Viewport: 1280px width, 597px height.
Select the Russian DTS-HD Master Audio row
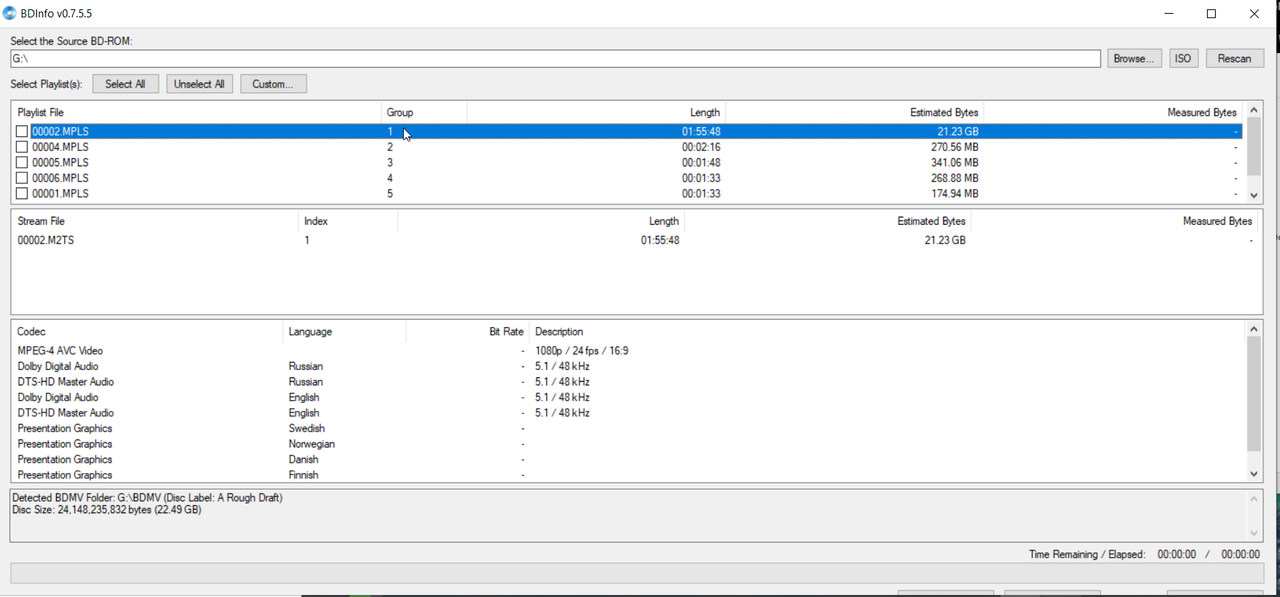[629, 382]
